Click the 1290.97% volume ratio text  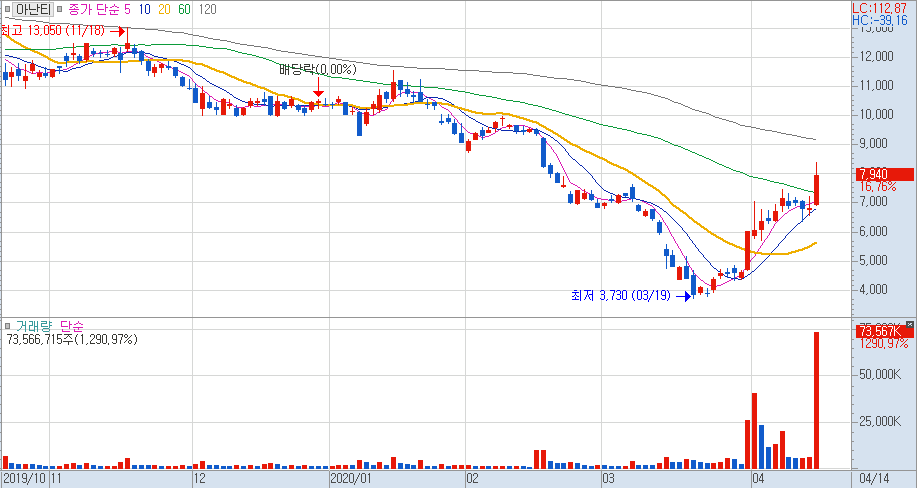coord(884,343)
